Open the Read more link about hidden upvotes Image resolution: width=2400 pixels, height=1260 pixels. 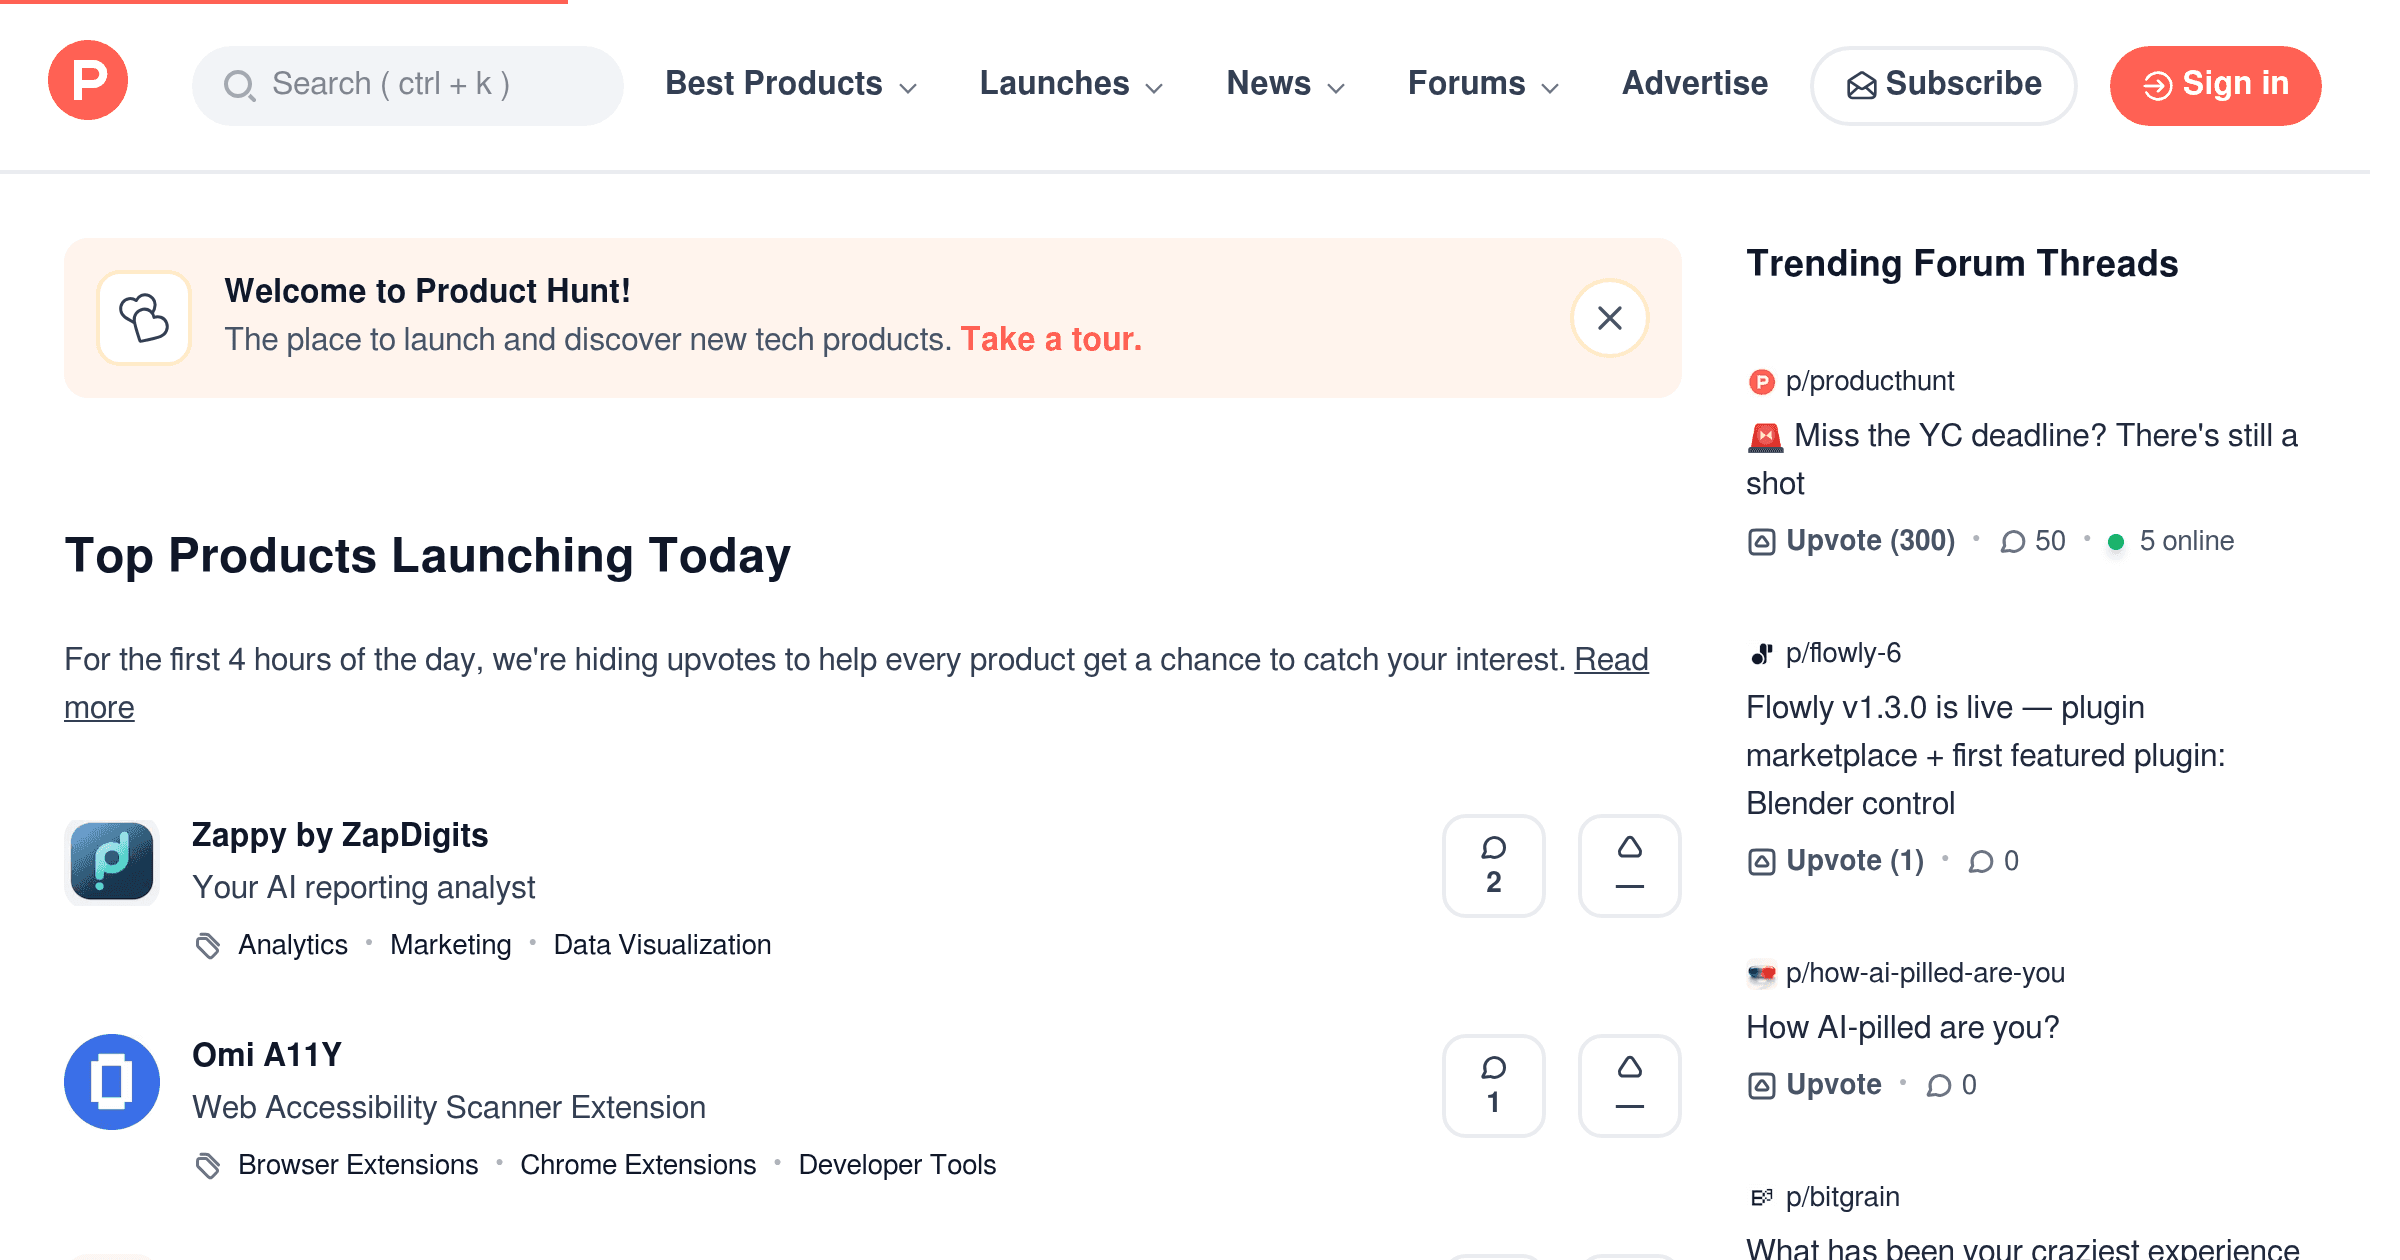point(1611,660)
